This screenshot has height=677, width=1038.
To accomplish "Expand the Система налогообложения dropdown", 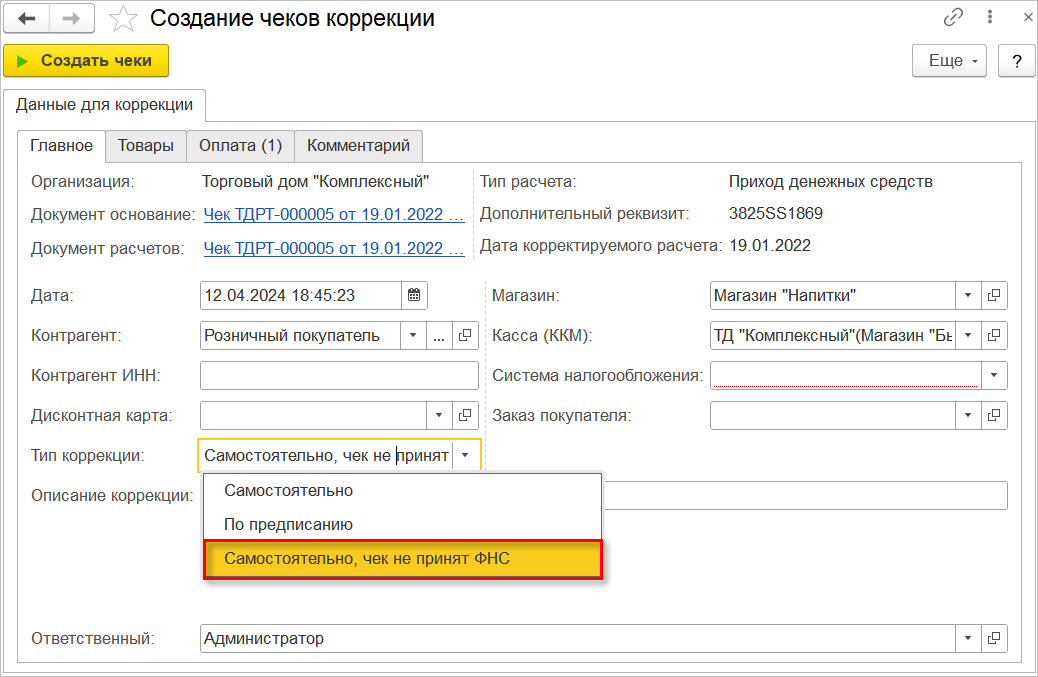I will pos(994,375).
